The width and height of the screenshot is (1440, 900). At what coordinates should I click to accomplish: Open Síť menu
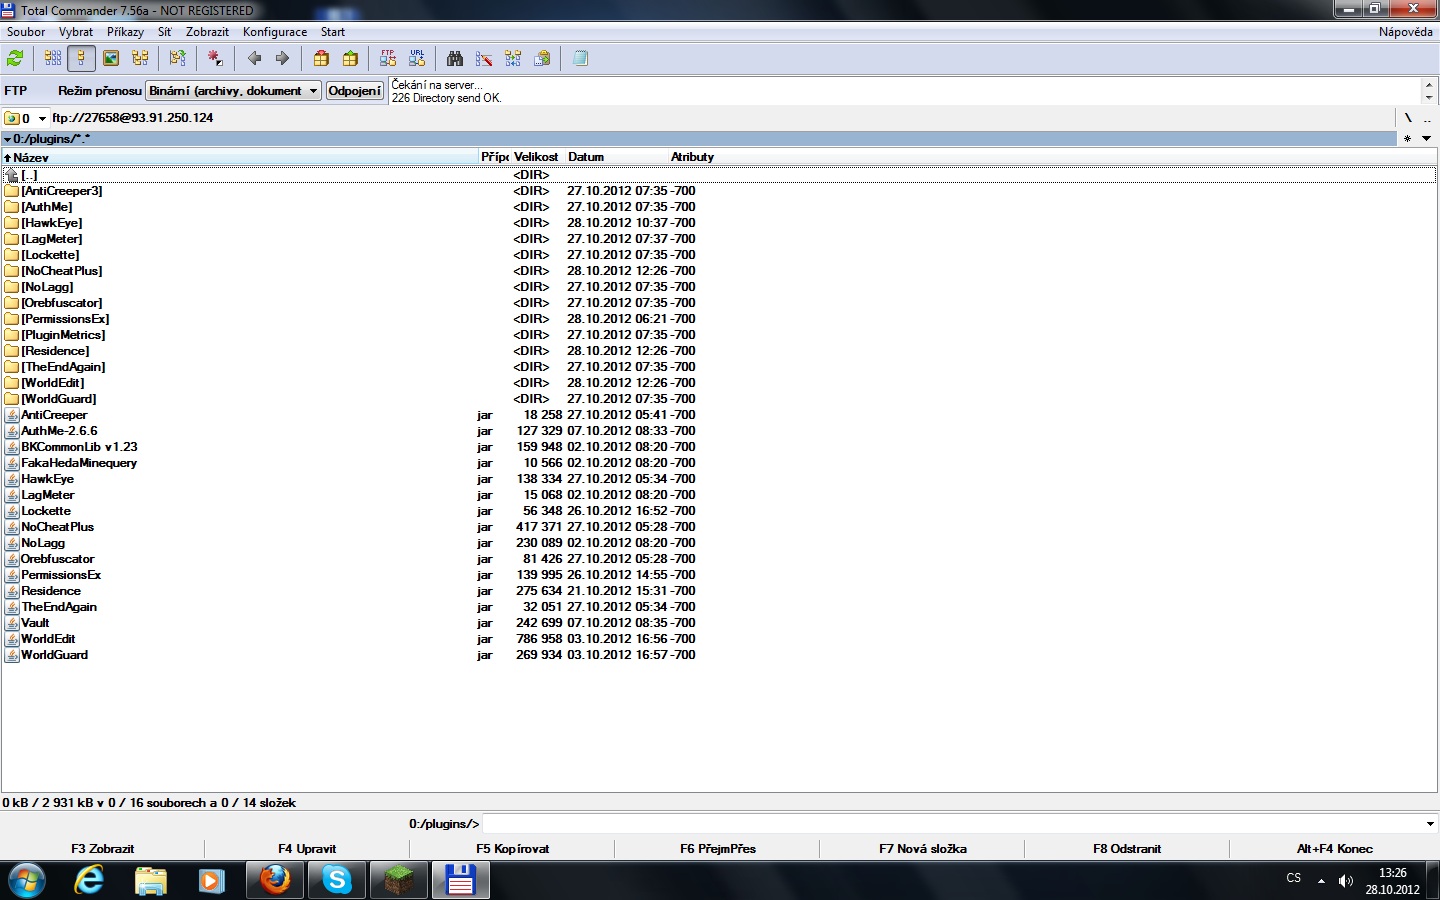(165, 32)
